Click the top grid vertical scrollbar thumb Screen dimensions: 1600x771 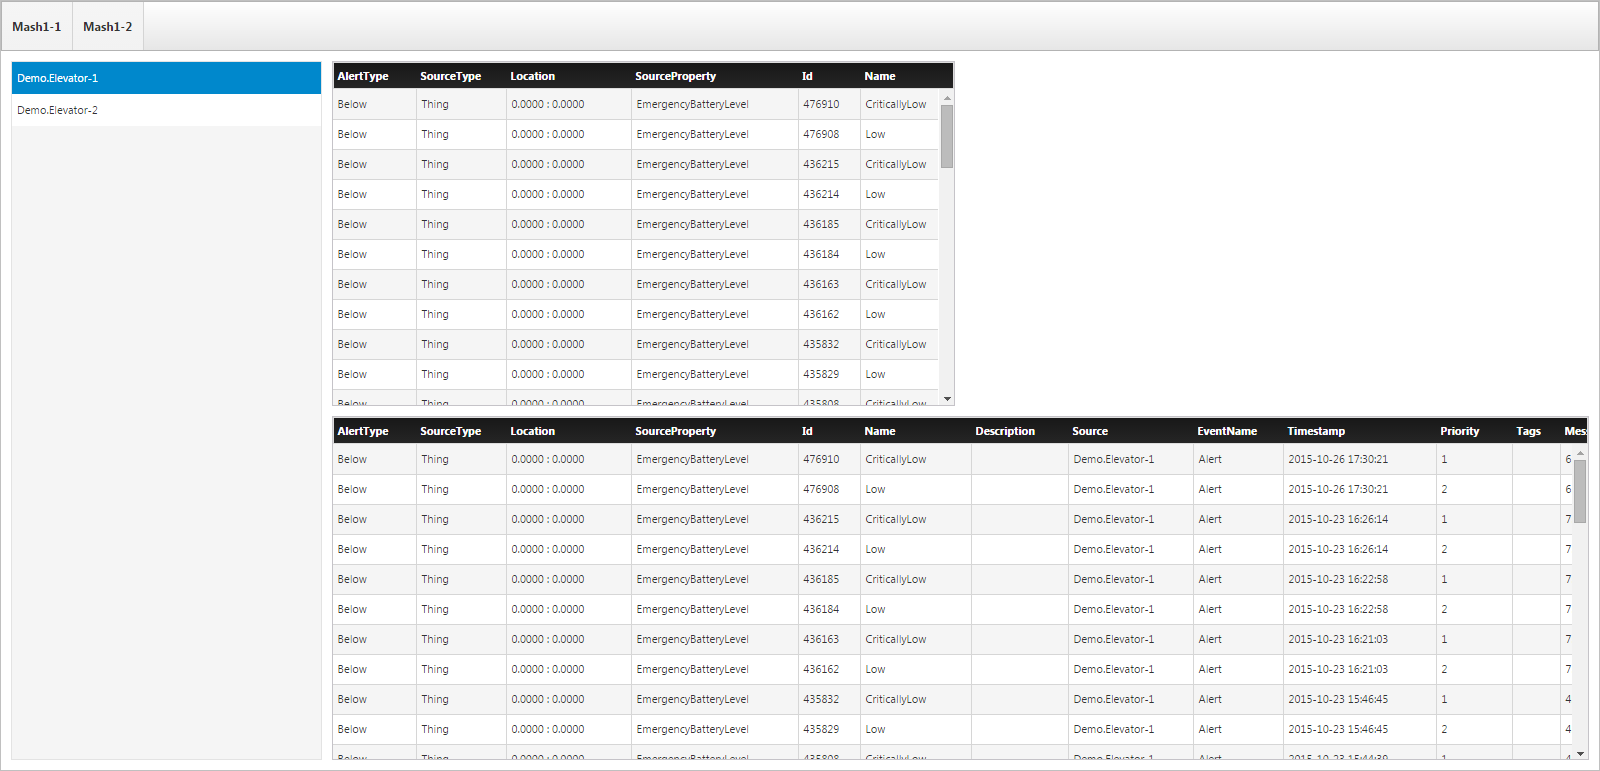click(947, 136)
